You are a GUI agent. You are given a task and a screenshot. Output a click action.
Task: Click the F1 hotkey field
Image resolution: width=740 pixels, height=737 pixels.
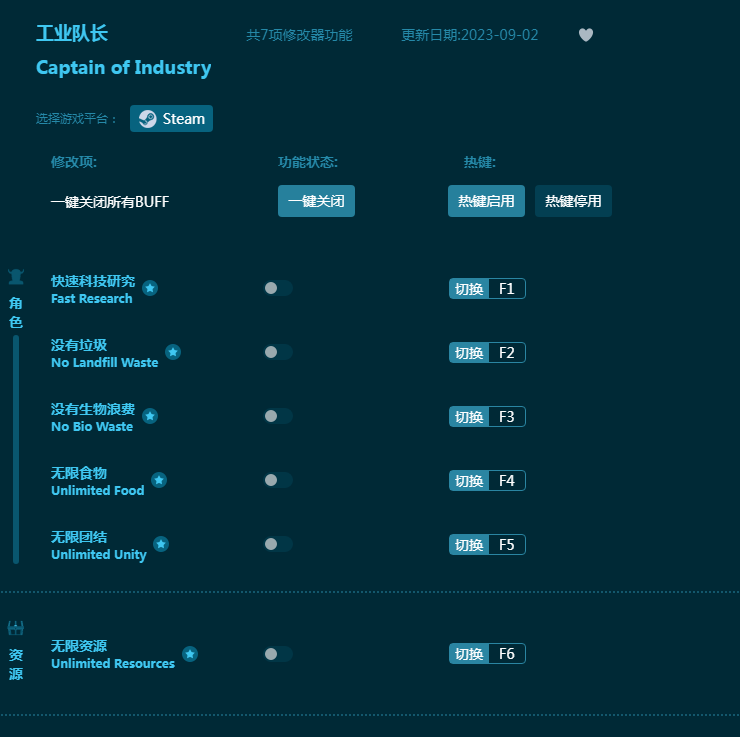coord(507,289)
